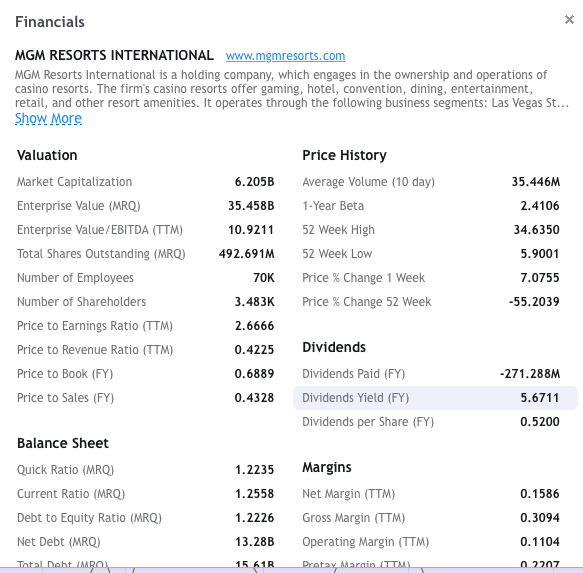Select the Price to Book (FY) row

point(145,374)
